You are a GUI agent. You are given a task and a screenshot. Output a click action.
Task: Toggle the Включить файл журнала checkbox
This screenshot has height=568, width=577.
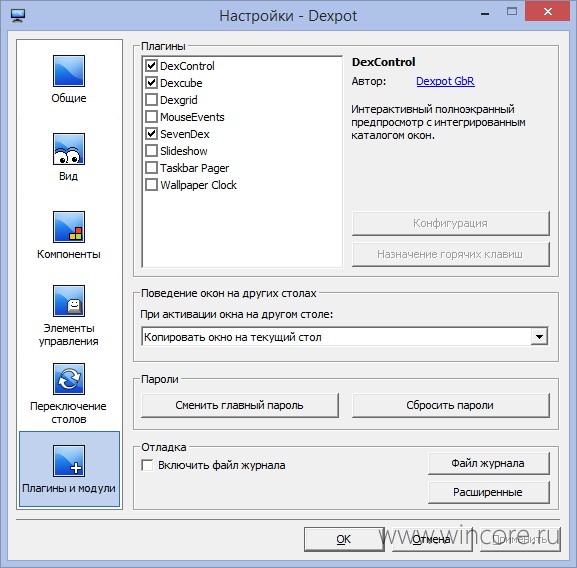(x=147, y=465)
